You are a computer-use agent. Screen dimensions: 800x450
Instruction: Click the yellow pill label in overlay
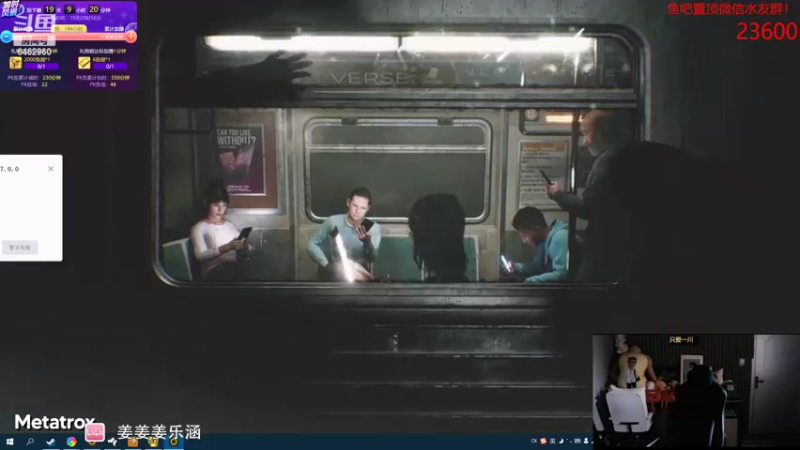[x=70, y=29]
